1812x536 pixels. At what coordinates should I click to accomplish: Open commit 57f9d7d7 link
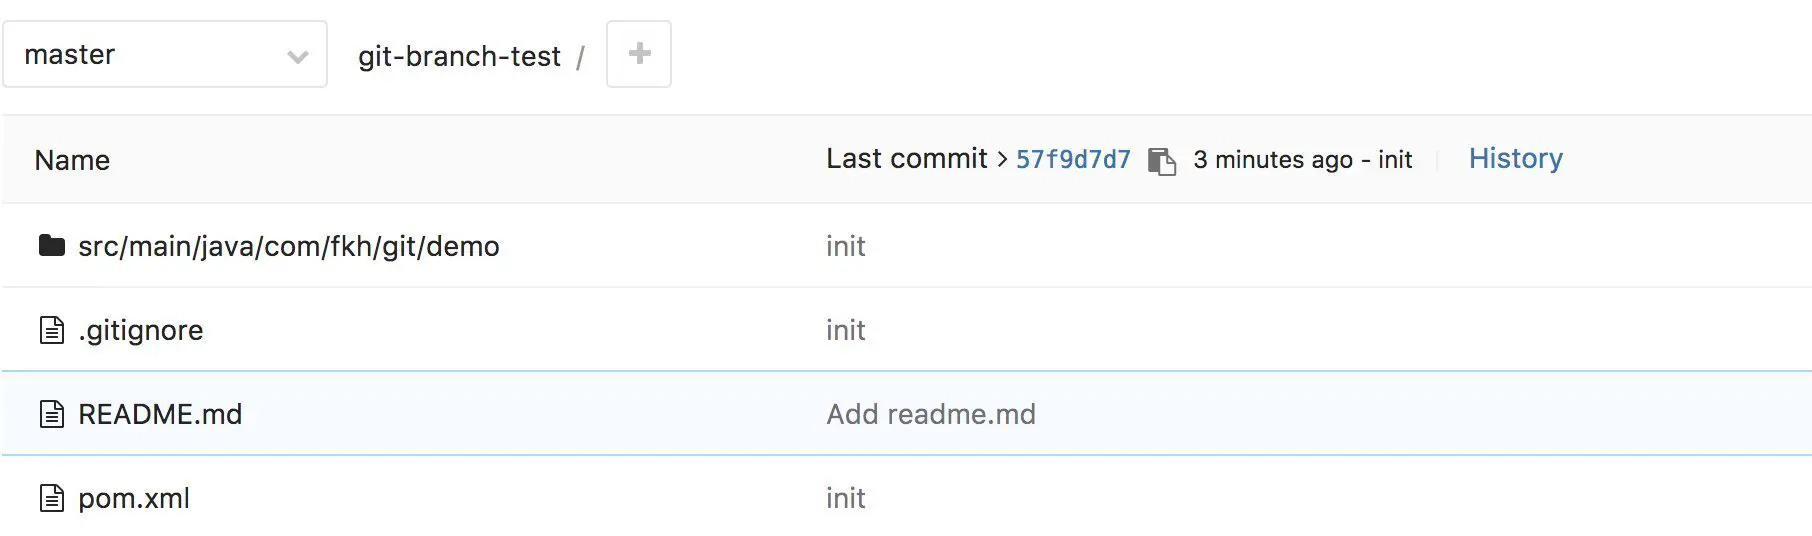tap(1073, 160)
